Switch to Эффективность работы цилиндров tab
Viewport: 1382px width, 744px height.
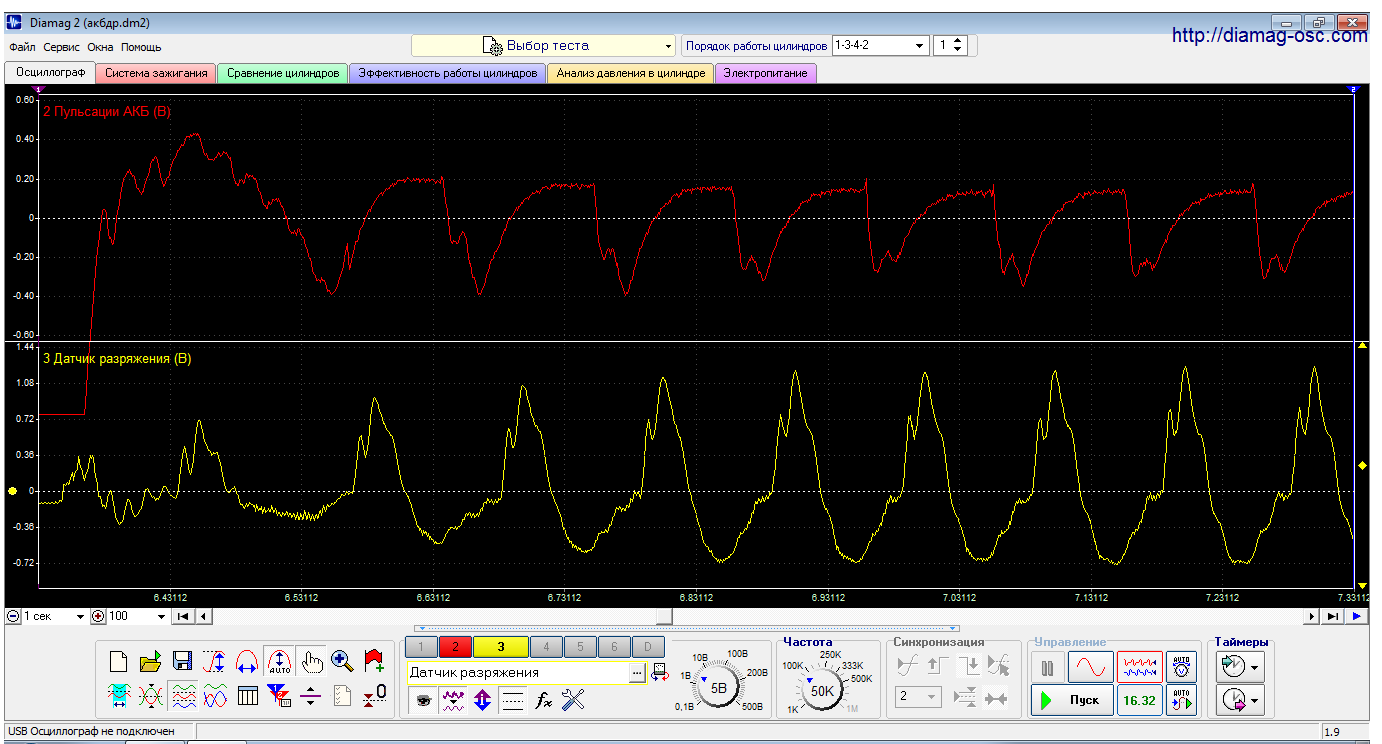pyautogui.click(x=448, y=73)
